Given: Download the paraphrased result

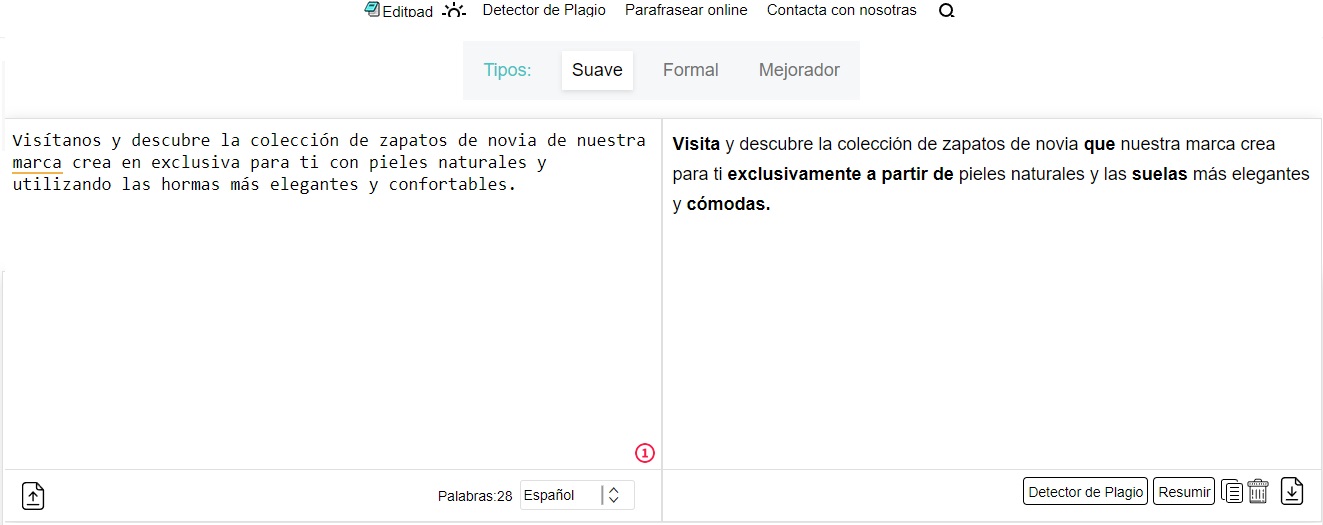Looking at the screenshot, I should point(1292,491).
